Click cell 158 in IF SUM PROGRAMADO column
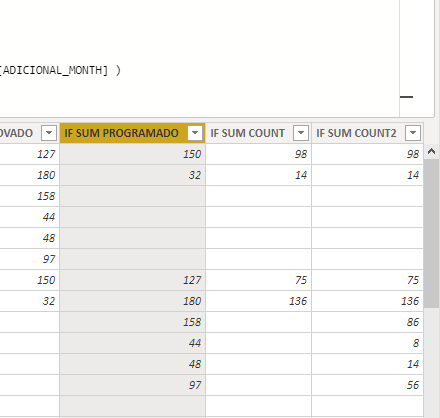This screenshot has height=418, width=440. 132,322
